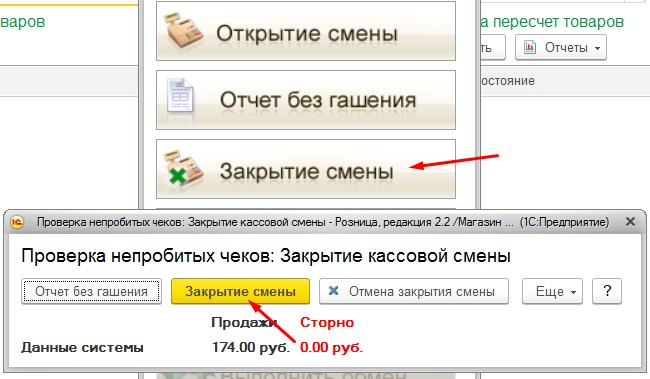Click Отмена закрытия смены button
This screenshot has height=379, width=650.
point(414,291)
